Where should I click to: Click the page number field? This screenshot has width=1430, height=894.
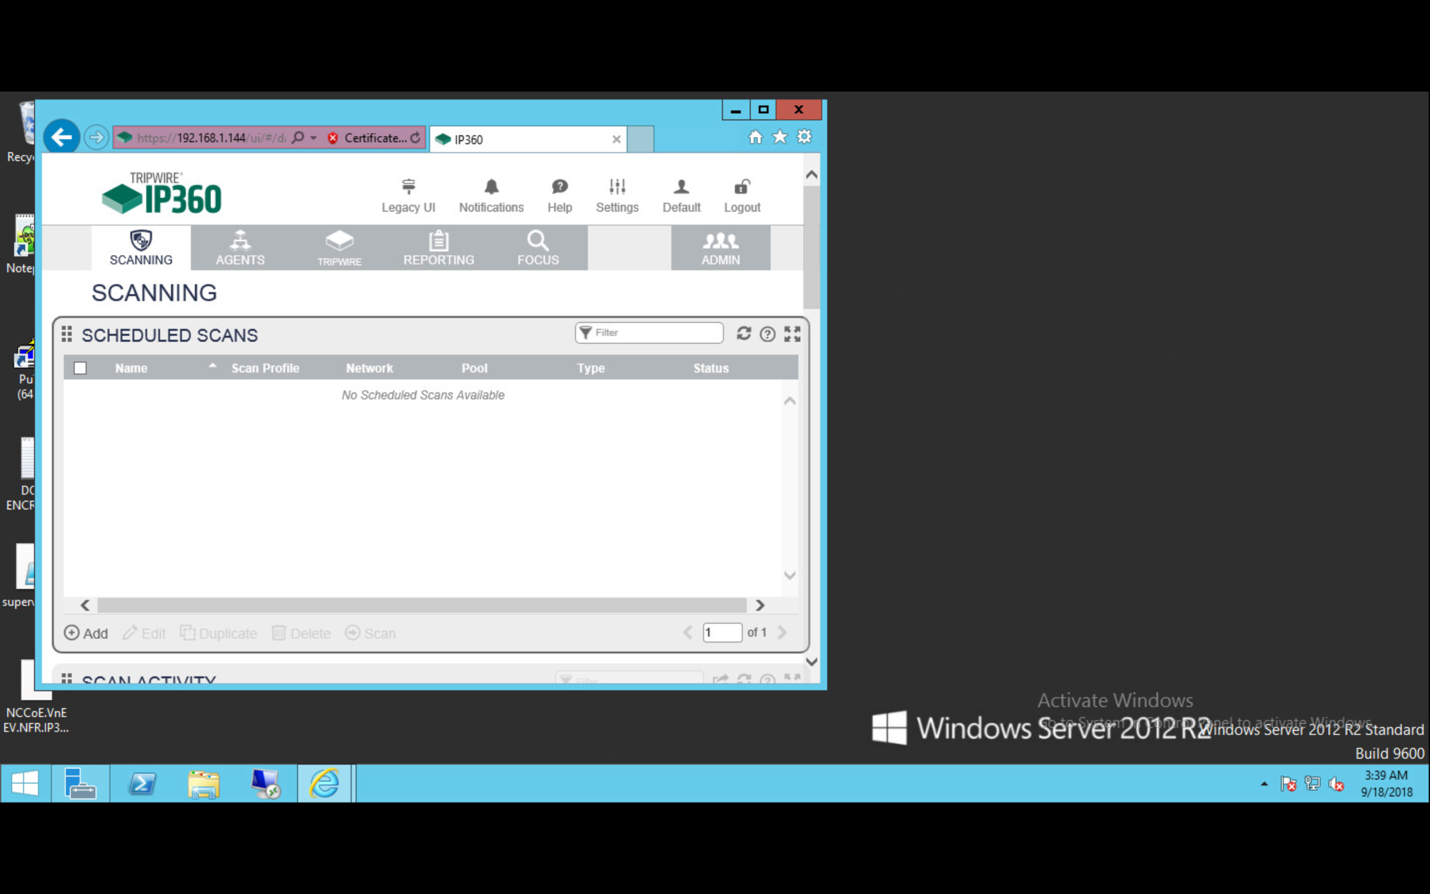(x=722, y=632)
